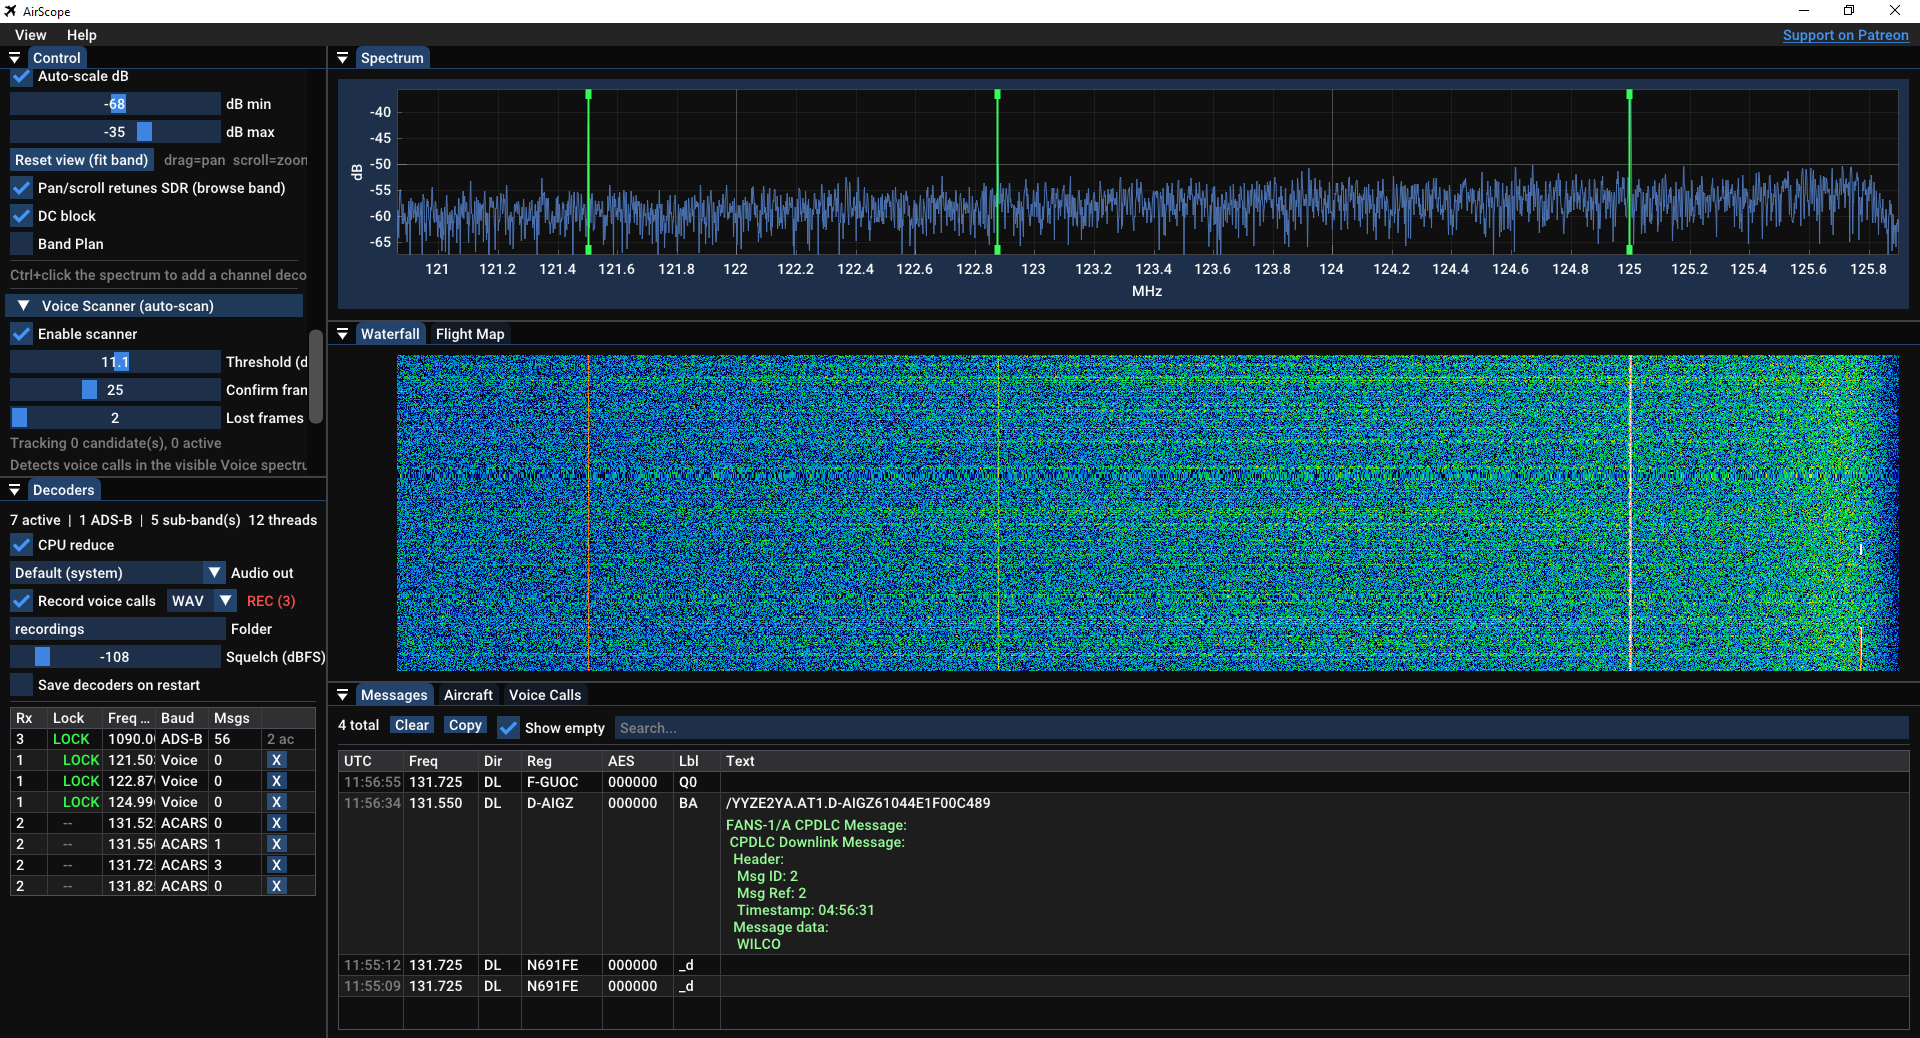The width and height of the screenshot is (1920, 1038).
Task: Uncheck Enable scanner
Action: 21,334
